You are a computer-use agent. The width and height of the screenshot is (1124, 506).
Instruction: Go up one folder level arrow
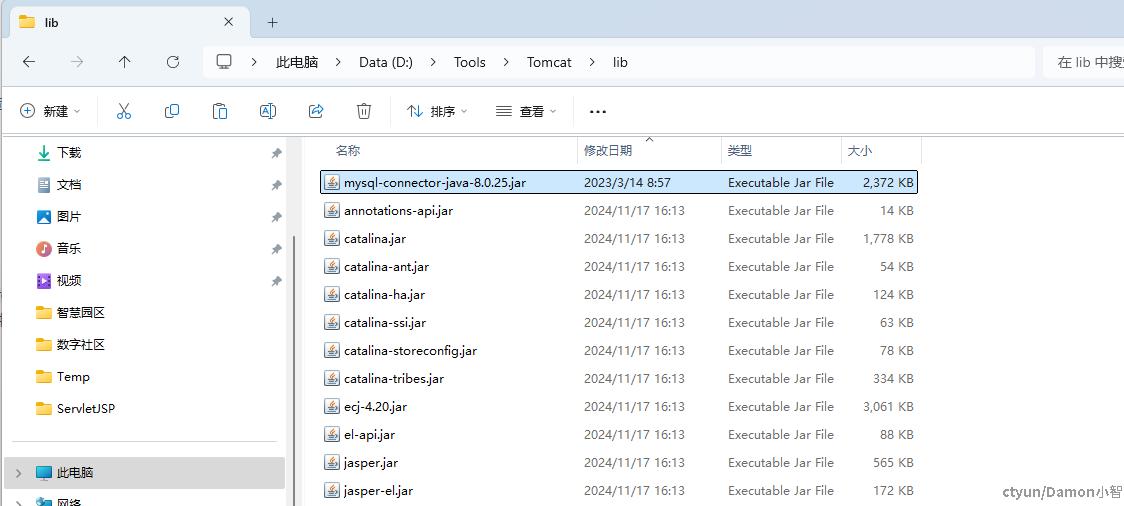[125, 62]
